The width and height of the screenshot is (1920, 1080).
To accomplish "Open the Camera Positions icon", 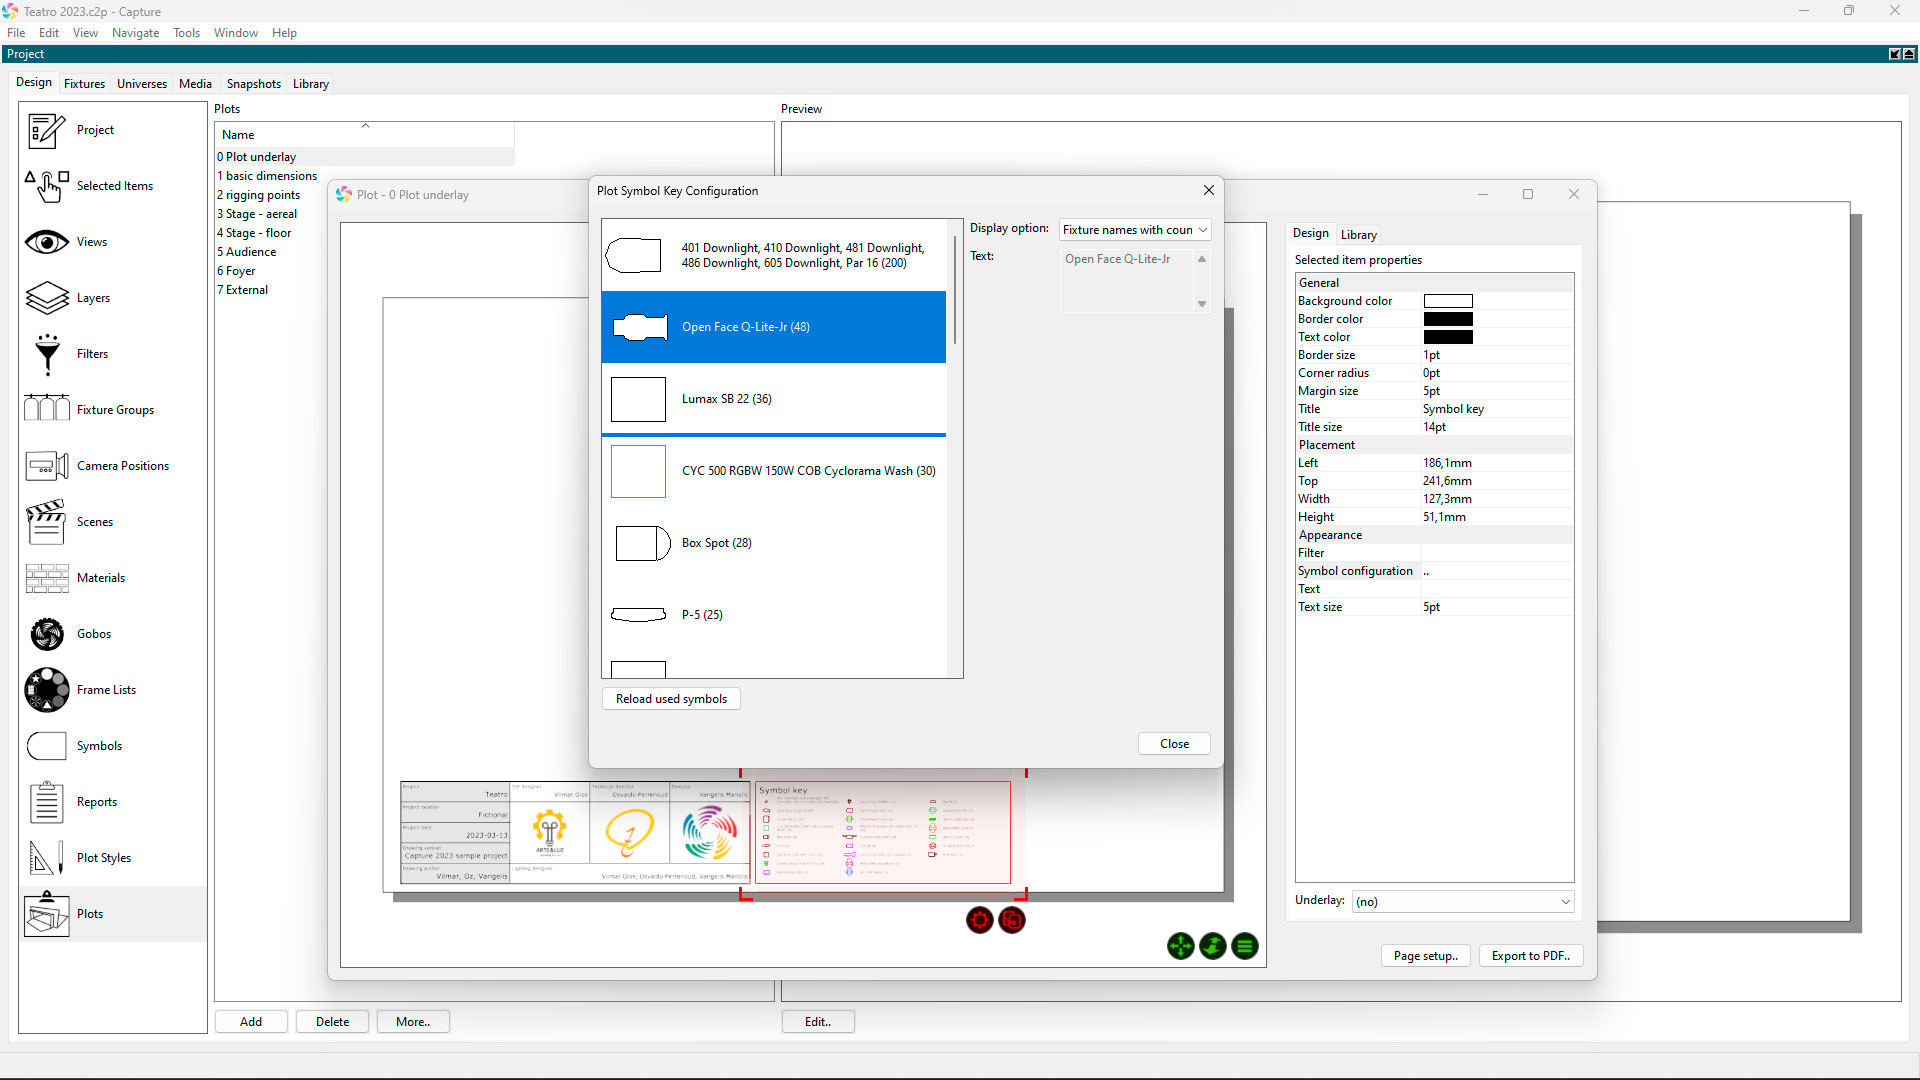I will (x=46, y=466).
